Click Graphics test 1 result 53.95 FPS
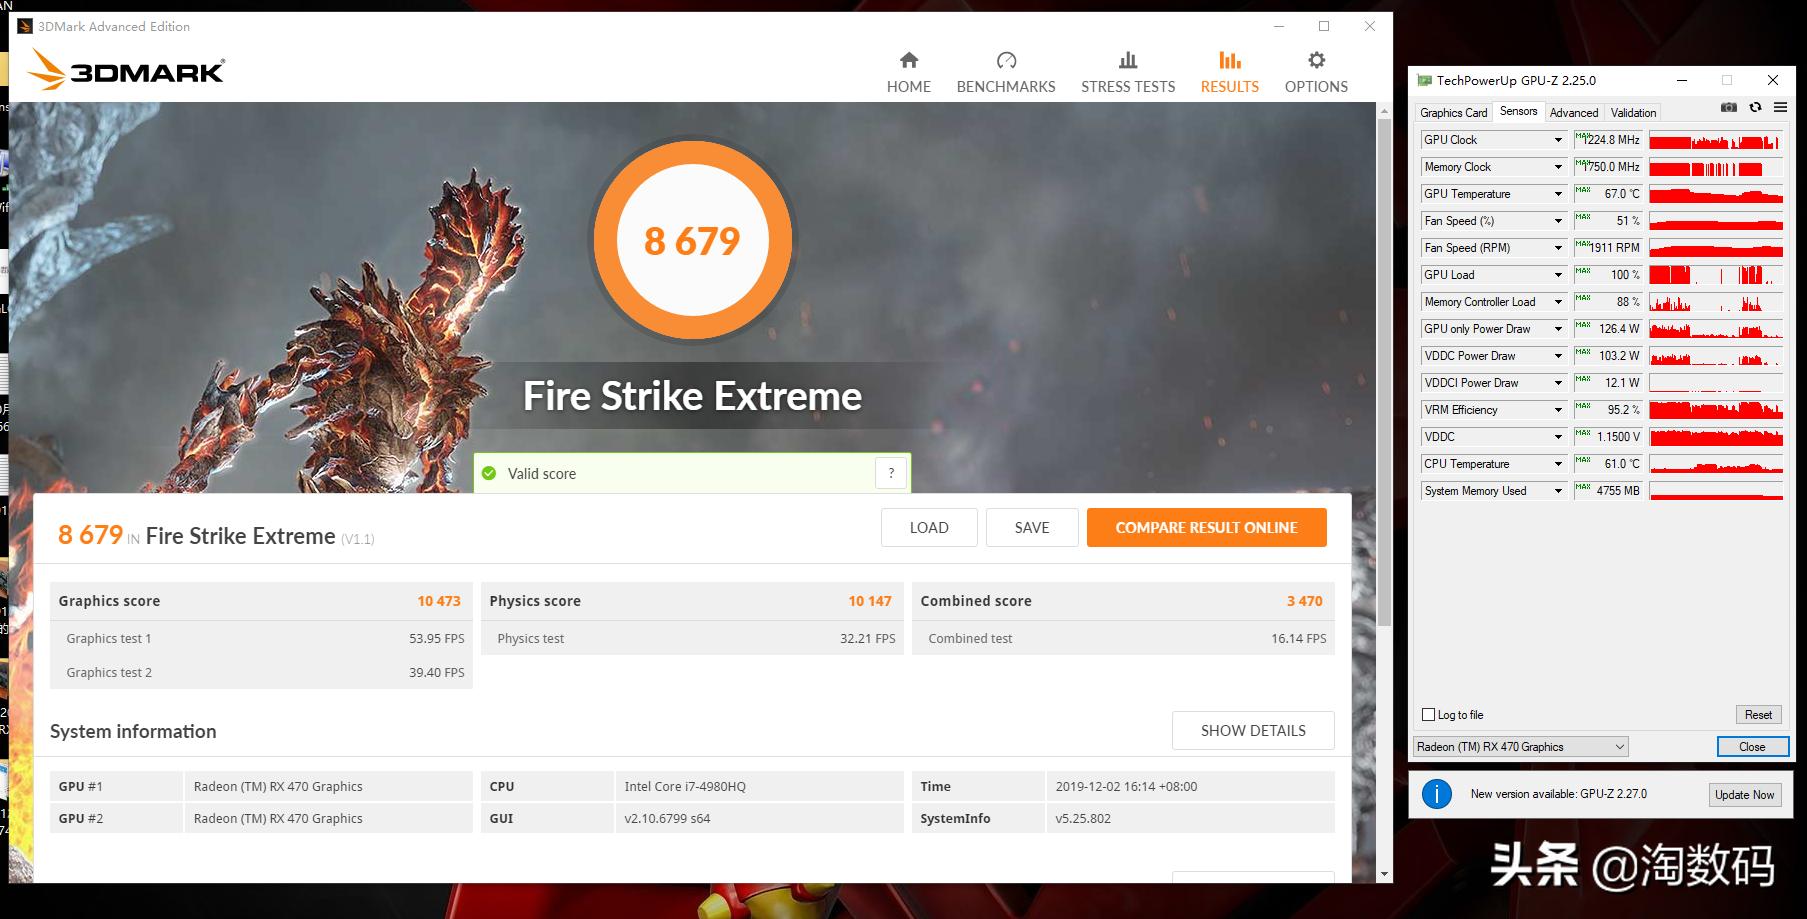 coord(437,638)
